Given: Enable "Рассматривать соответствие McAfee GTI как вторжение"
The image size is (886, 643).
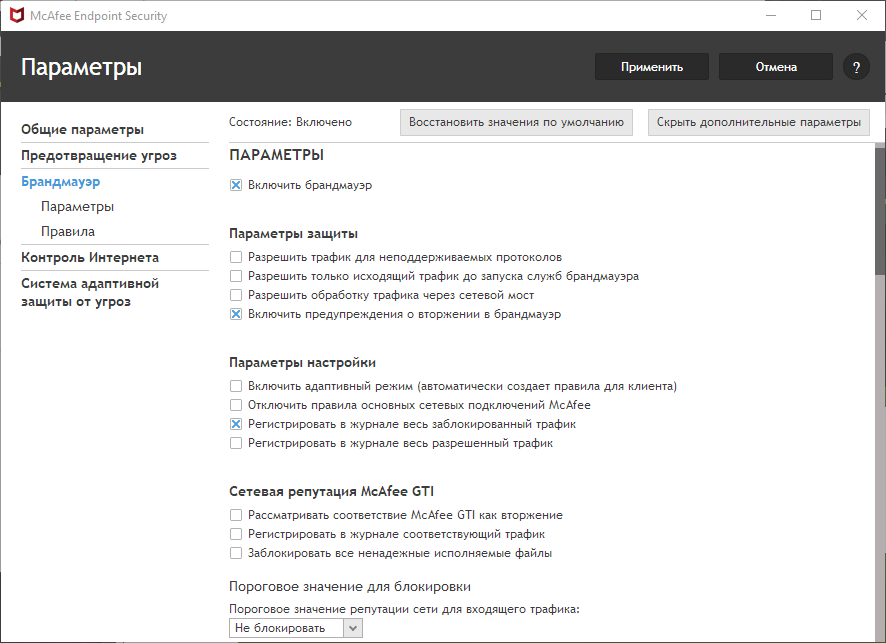Looking at the screenshot, I should [236, 515].
